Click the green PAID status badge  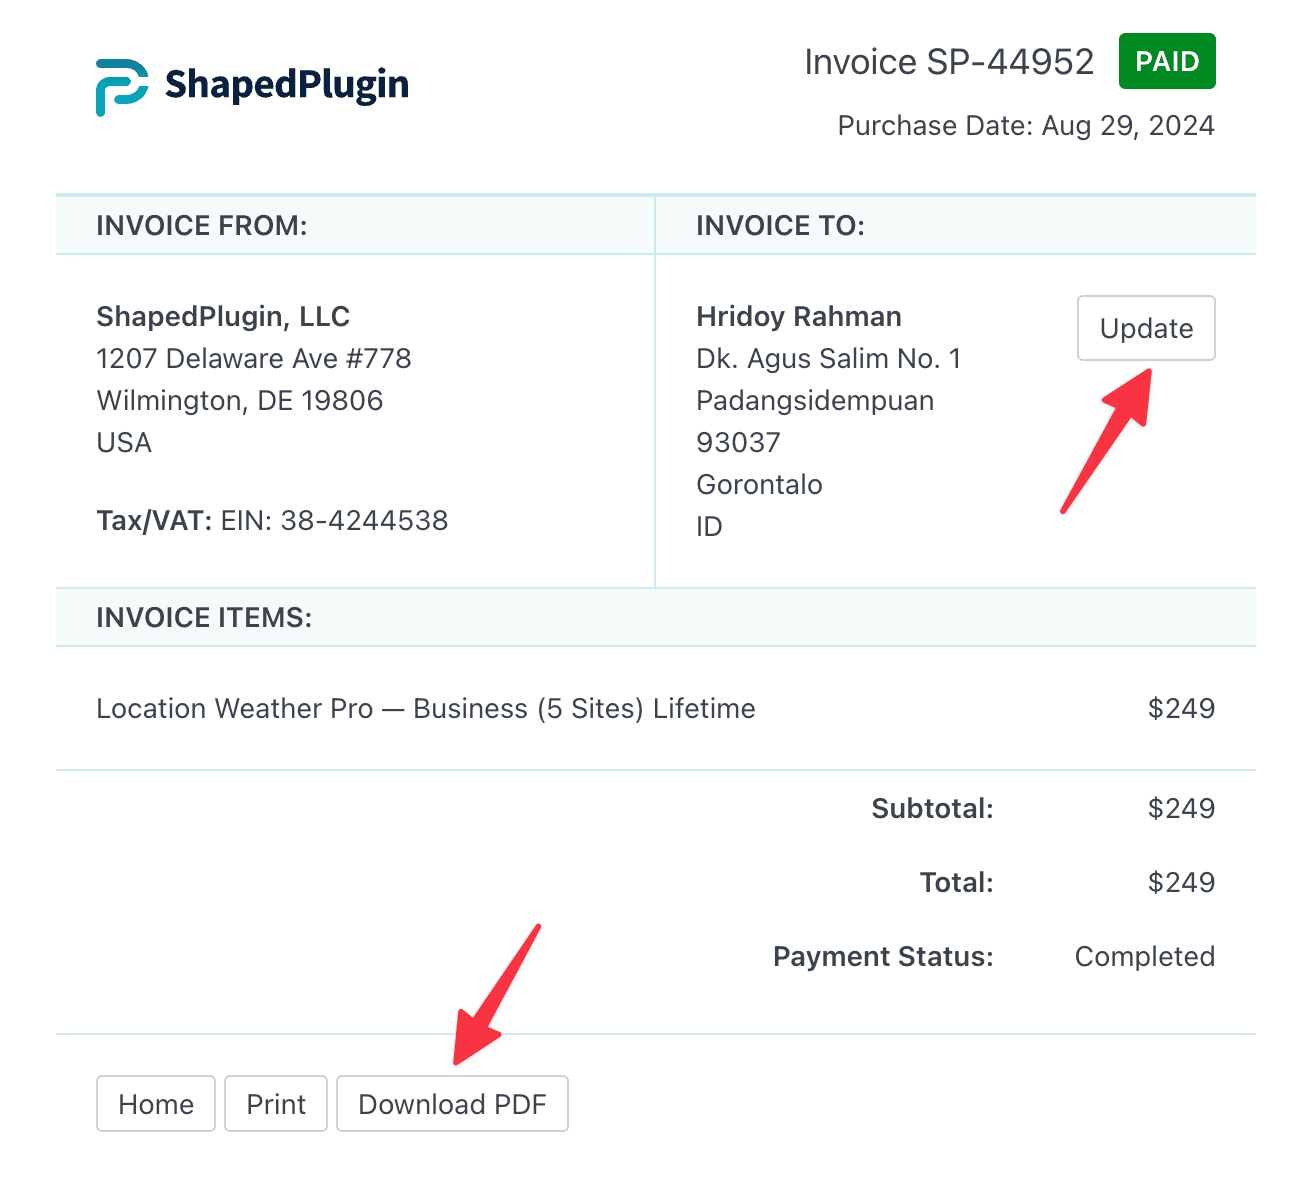point(1167,62)
